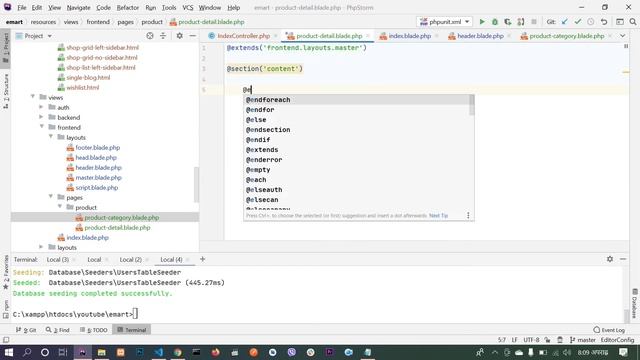Open Terminal panel settings gear
Viewport: 640px width, 360px height.
pyautogui.click(x=610, y=259)
